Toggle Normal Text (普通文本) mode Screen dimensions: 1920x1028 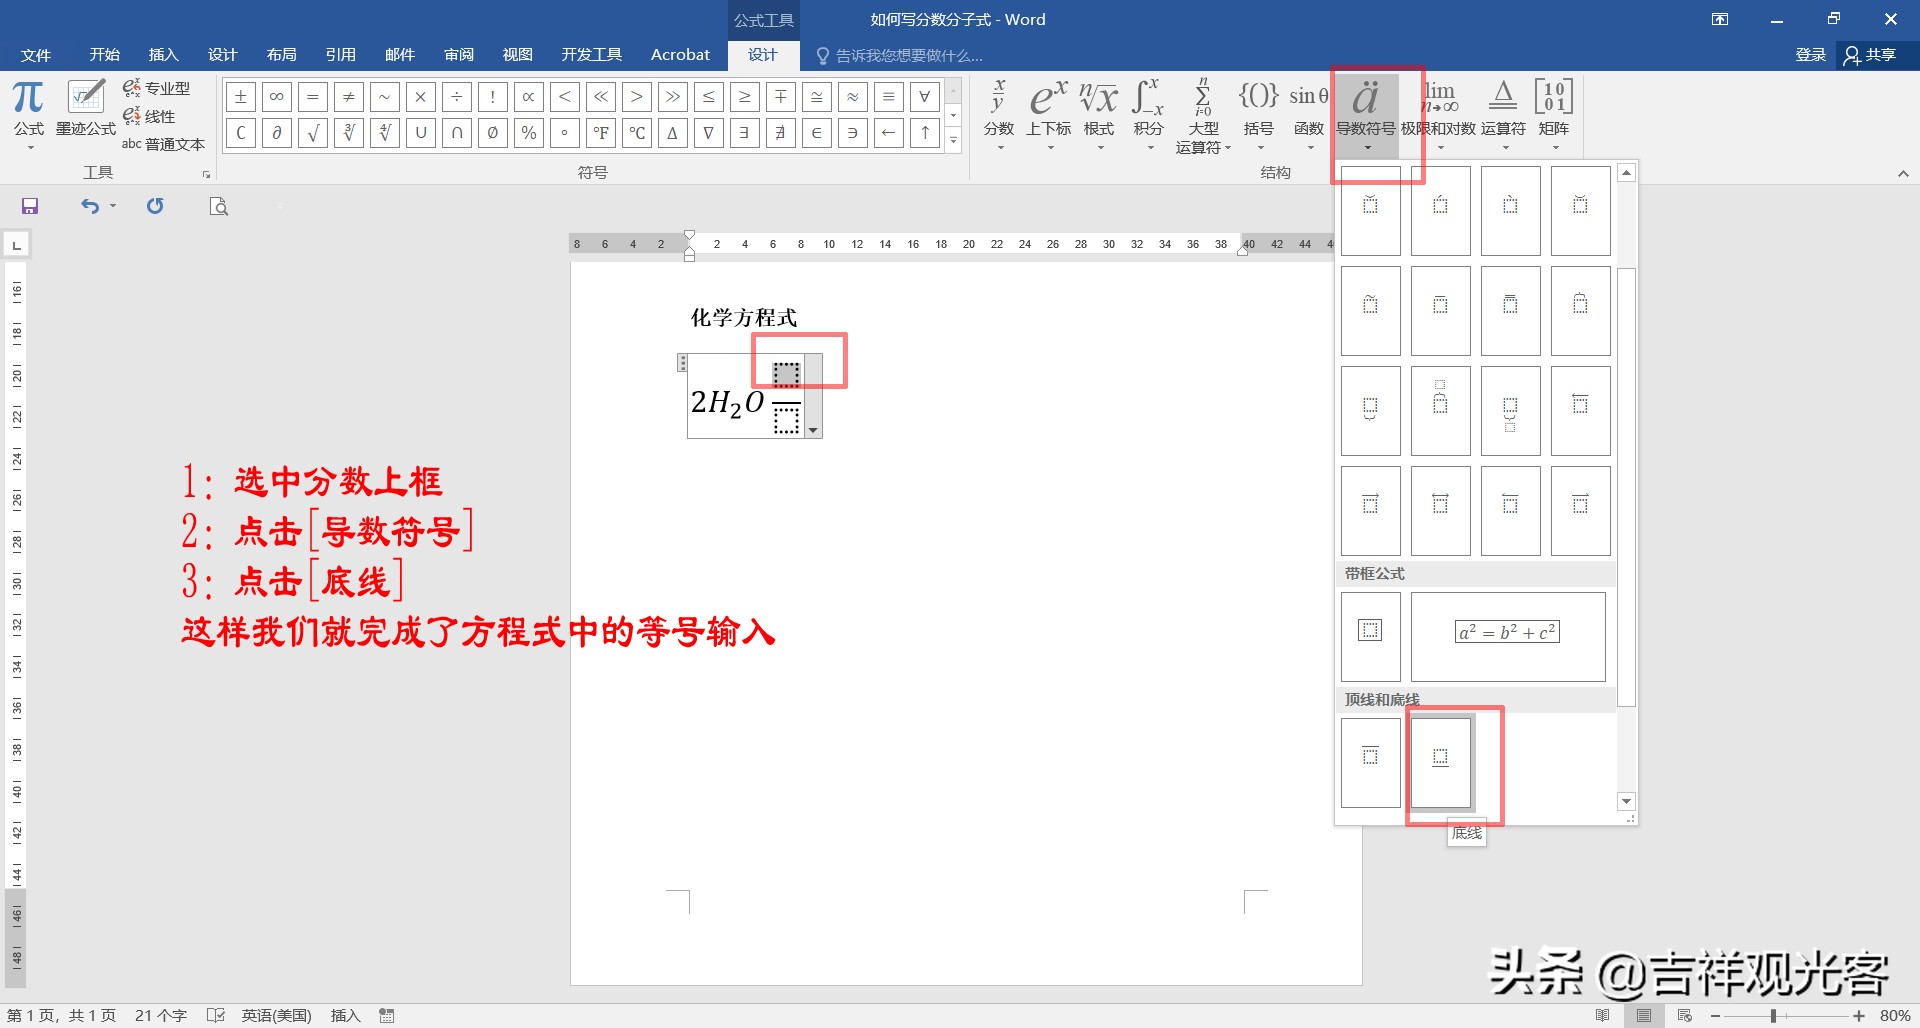165,144
